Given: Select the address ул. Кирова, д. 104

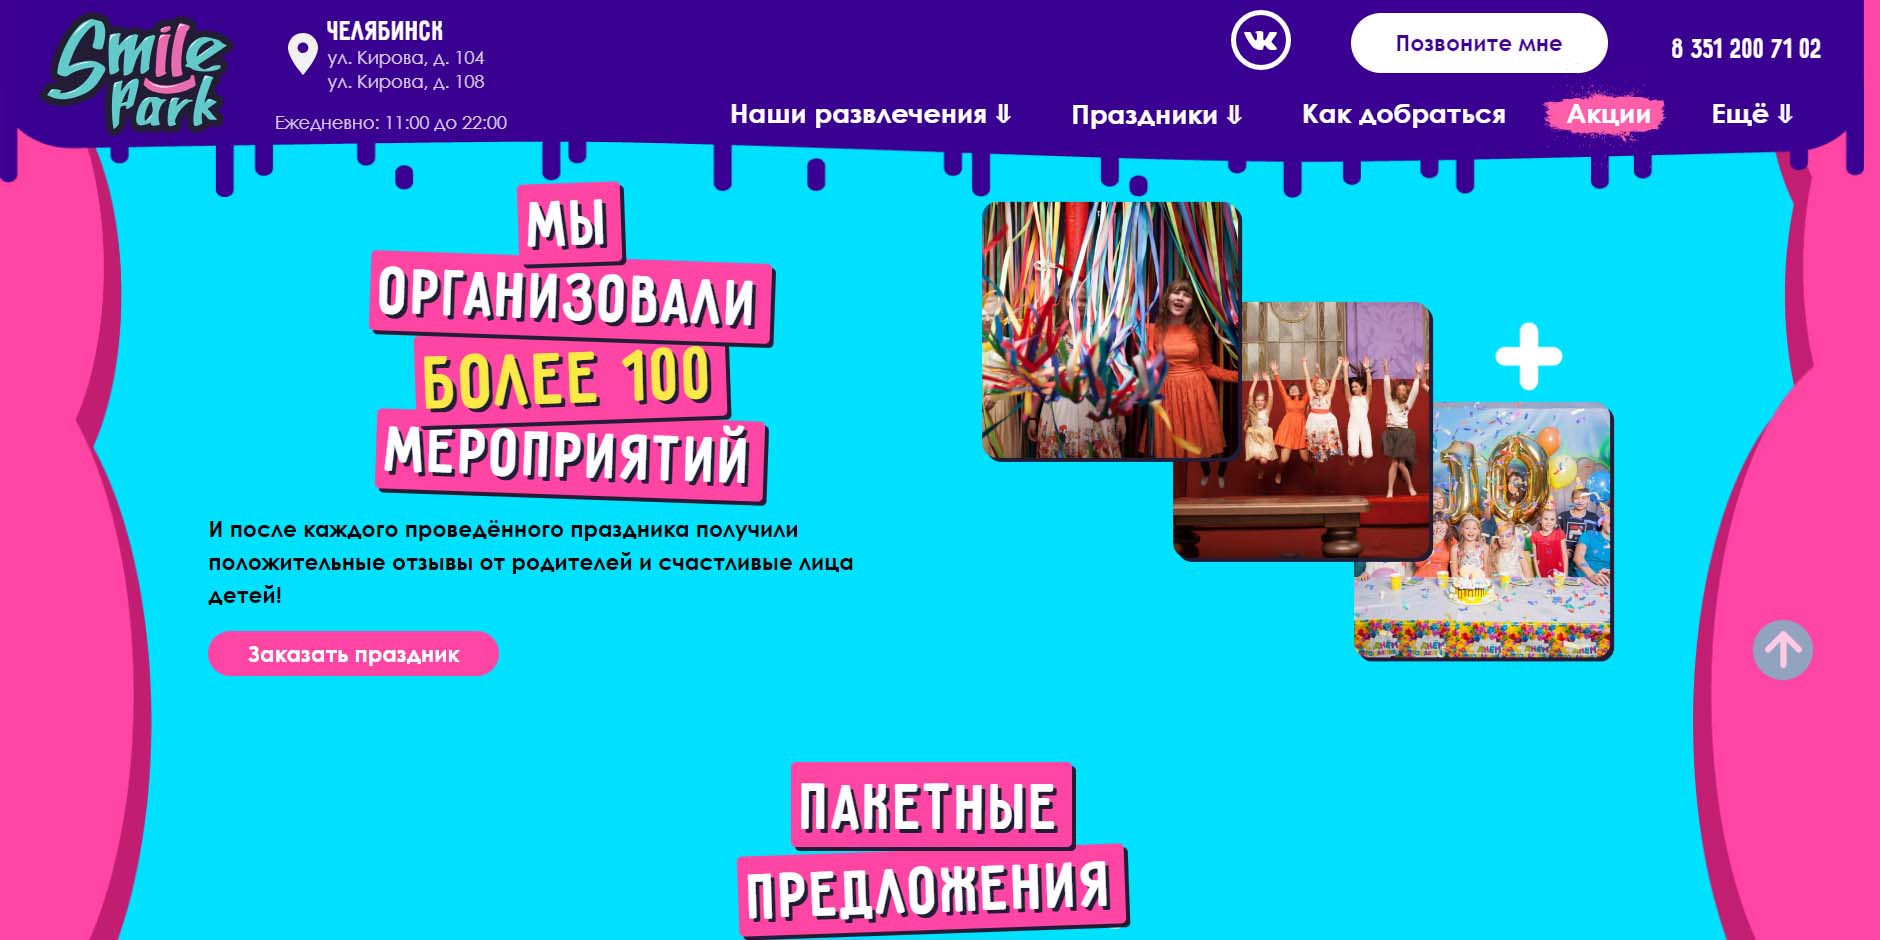Looking at the screenshot, I should click(405, 58).
